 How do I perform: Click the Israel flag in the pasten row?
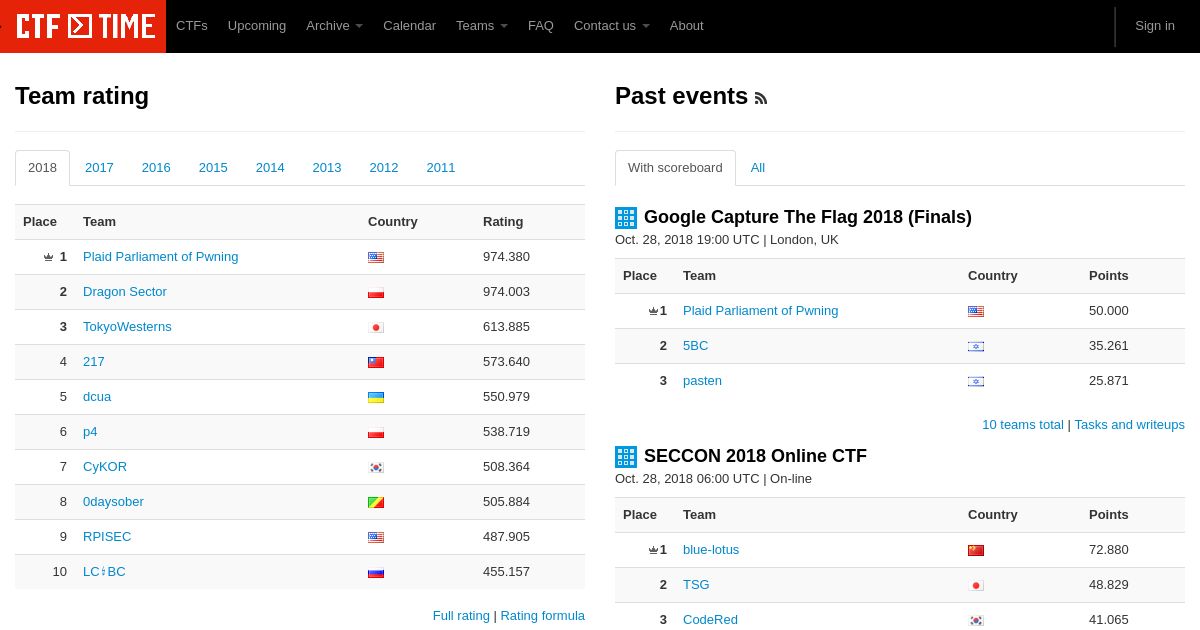[976, 381]
